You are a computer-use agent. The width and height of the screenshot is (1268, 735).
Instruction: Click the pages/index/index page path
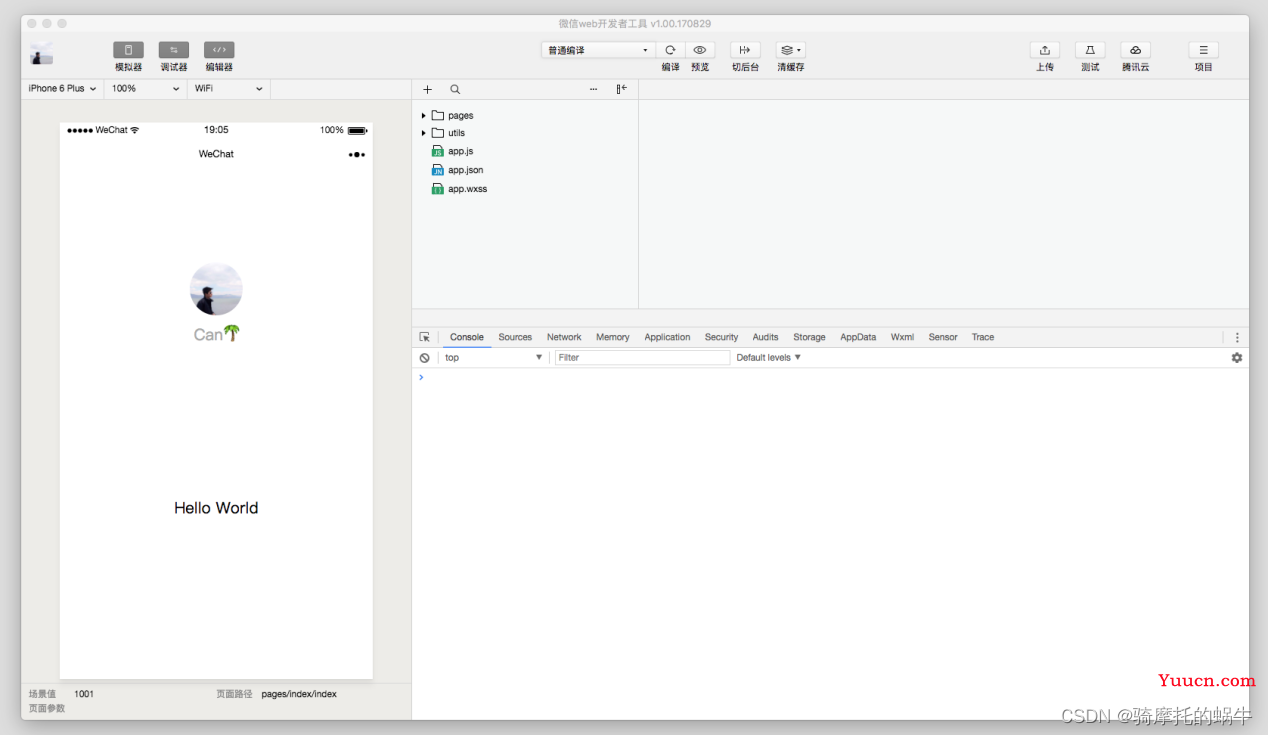pyautogui.click(x=299, y=694)
